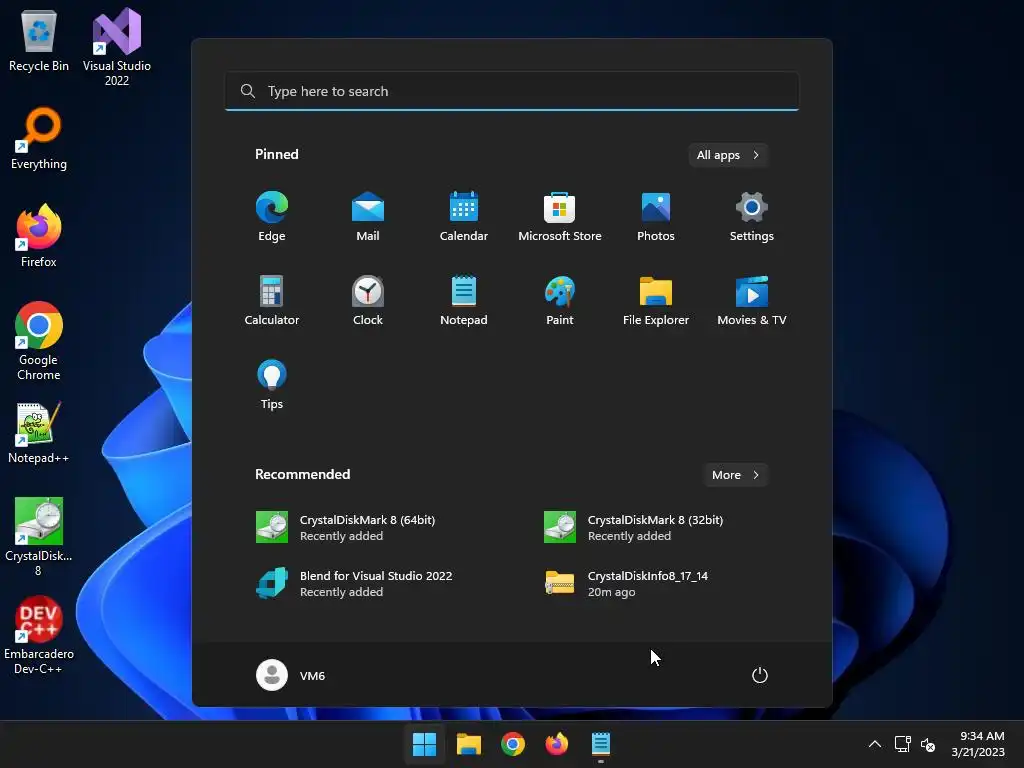1024x768 pixels.
Task: Open Edge from pinned apps
Action: pos(272,217)
